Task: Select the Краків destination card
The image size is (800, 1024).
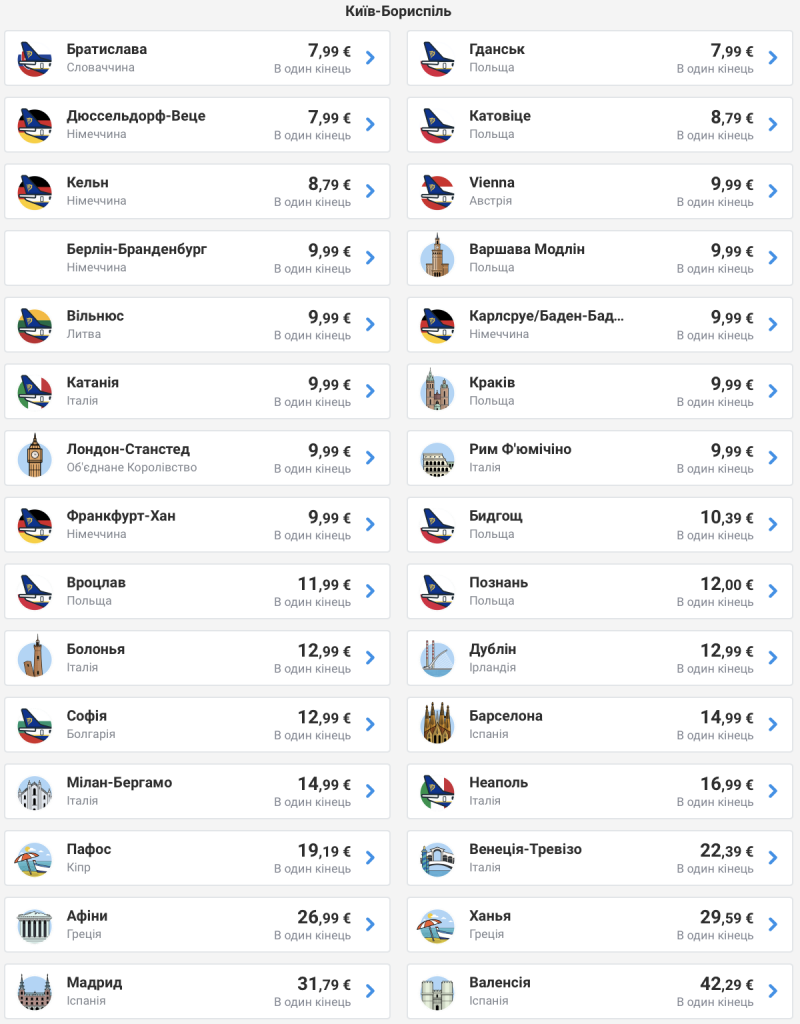Action: (600, 391)
